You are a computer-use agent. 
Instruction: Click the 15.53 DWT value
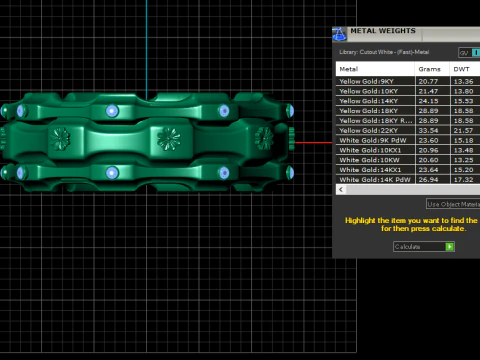pos(464,101)
